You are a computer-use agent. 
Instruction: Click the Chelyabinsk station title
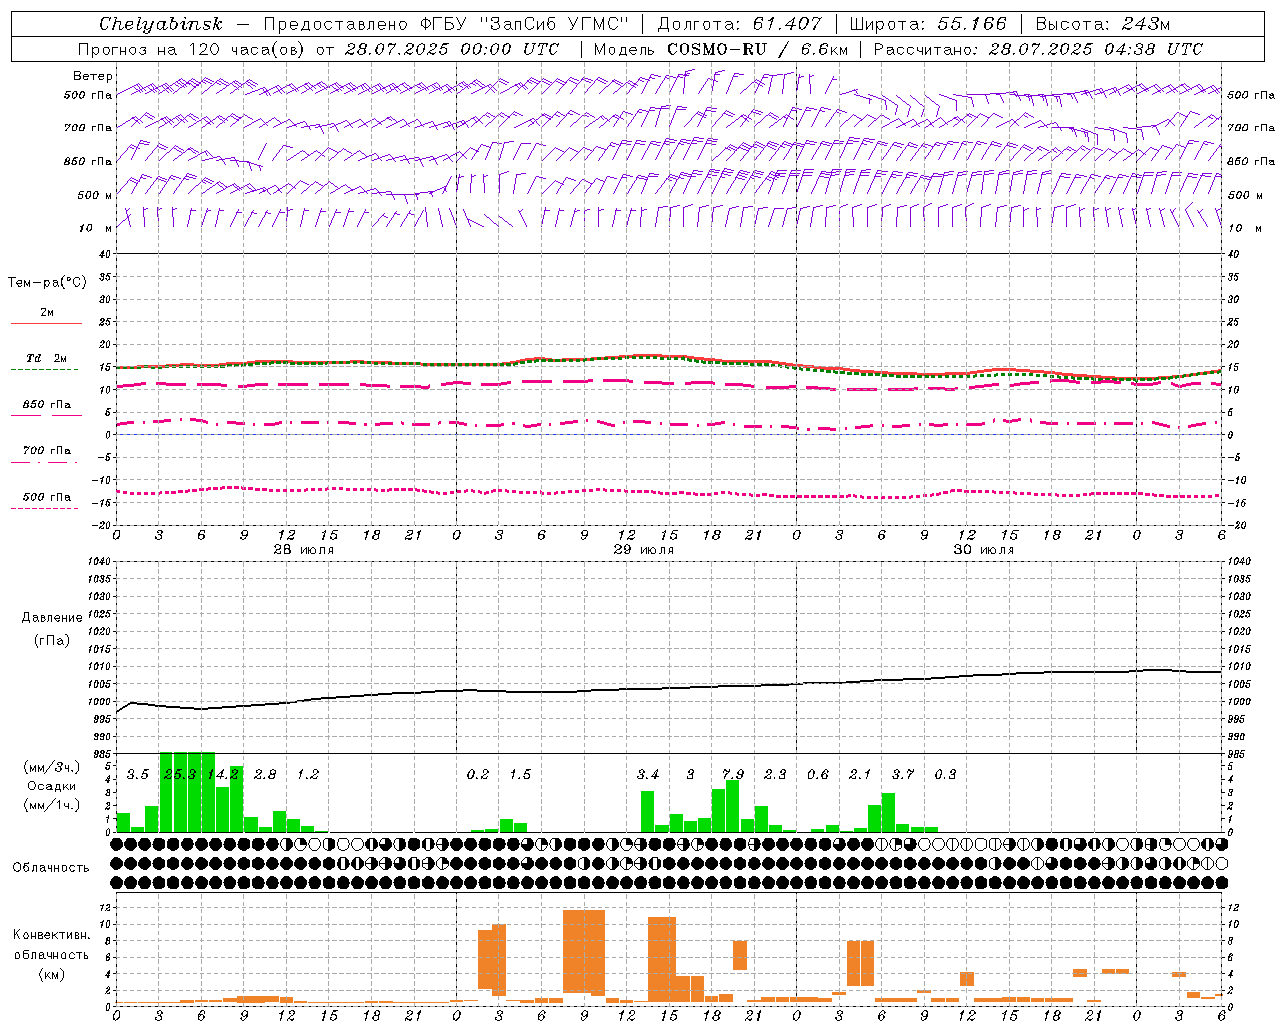[160, 24]
